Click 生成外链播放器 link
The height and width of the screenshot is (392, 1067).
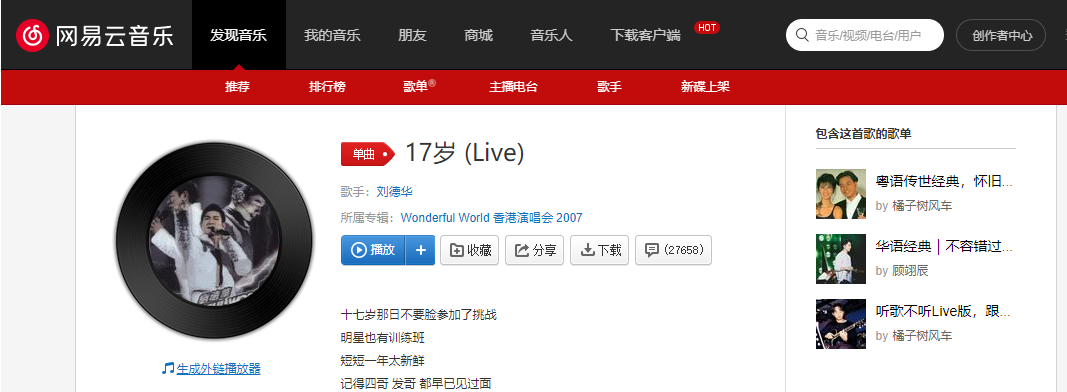pos(218,369)
